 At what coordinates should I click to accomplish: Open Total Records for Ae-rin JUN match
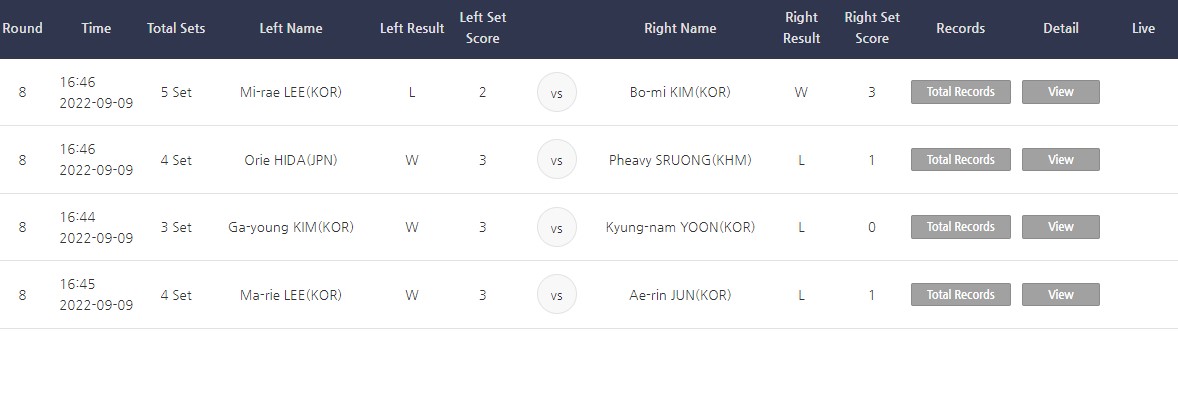pyautogui.click(x=960, y=295)
